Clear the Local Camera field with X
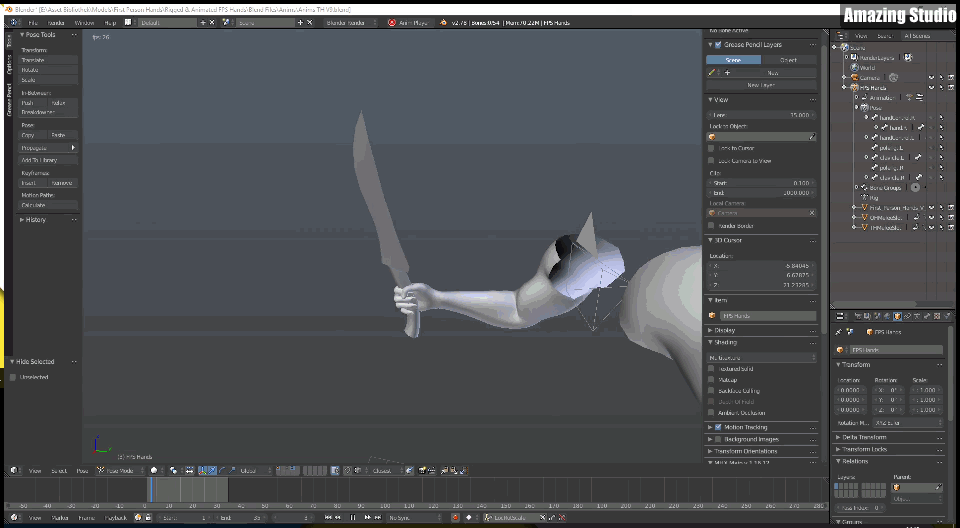Image resolution: width=960 pixels, height=528 pixels. point(812,213)
